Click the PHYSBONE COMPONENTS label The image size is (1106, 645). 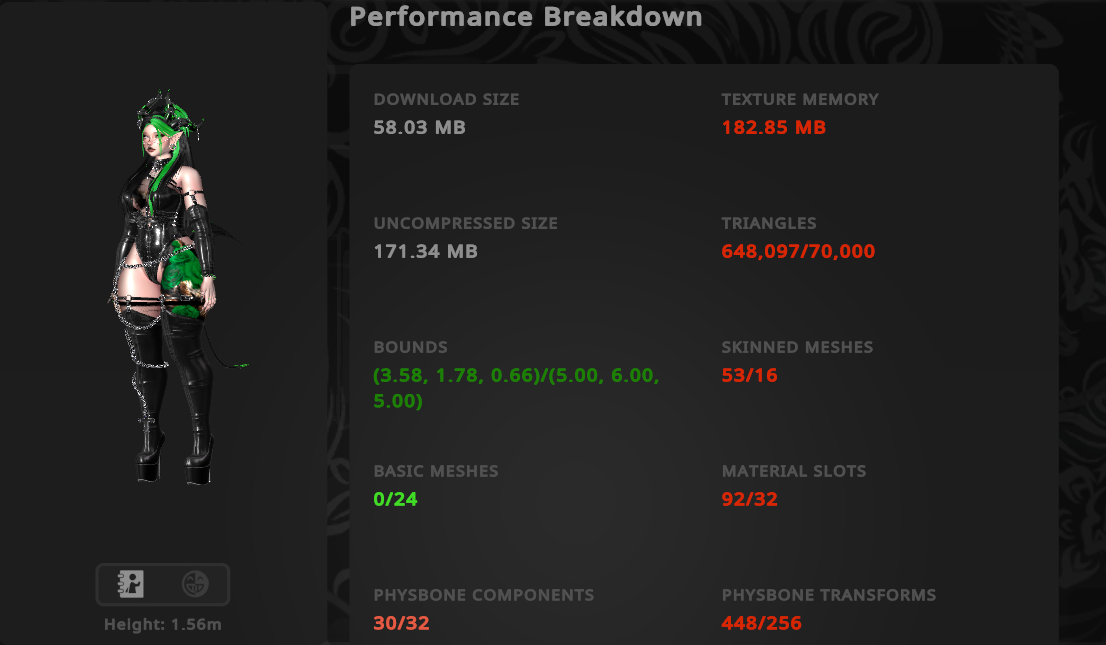484,595
